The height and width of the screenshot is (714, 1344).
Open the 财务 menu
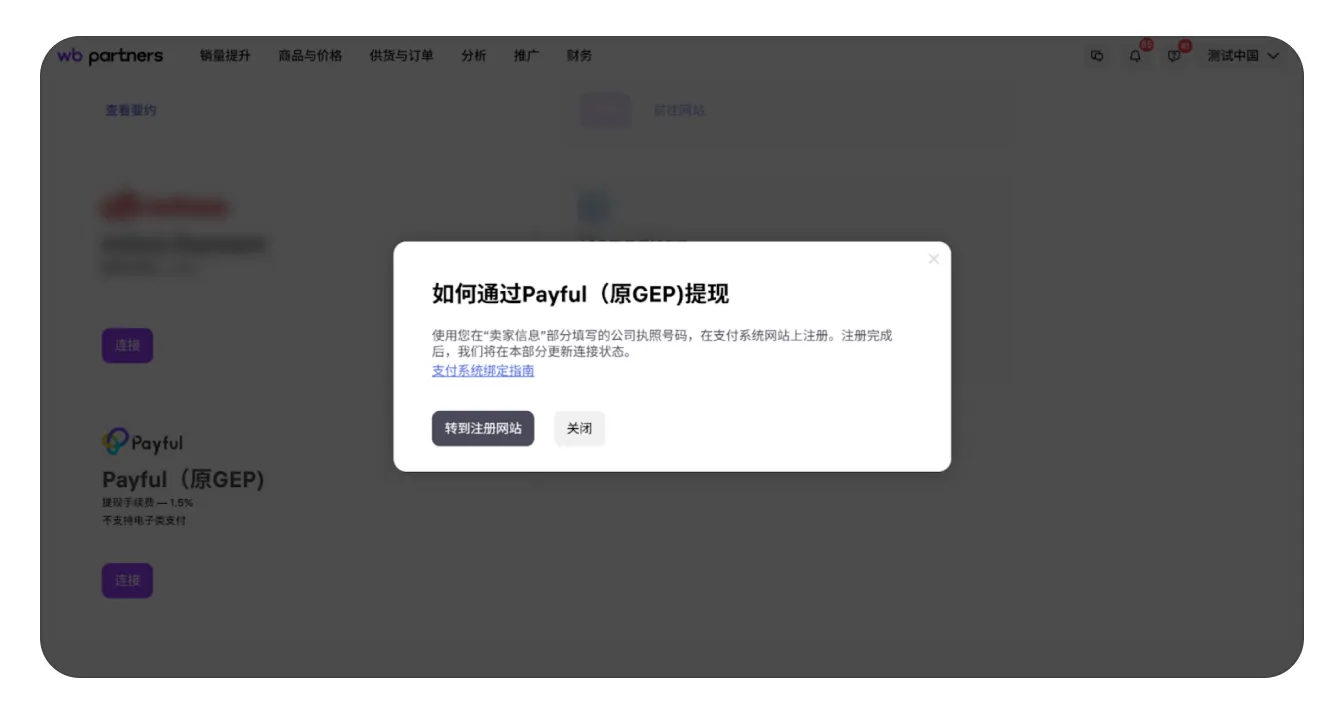(579, 56)
